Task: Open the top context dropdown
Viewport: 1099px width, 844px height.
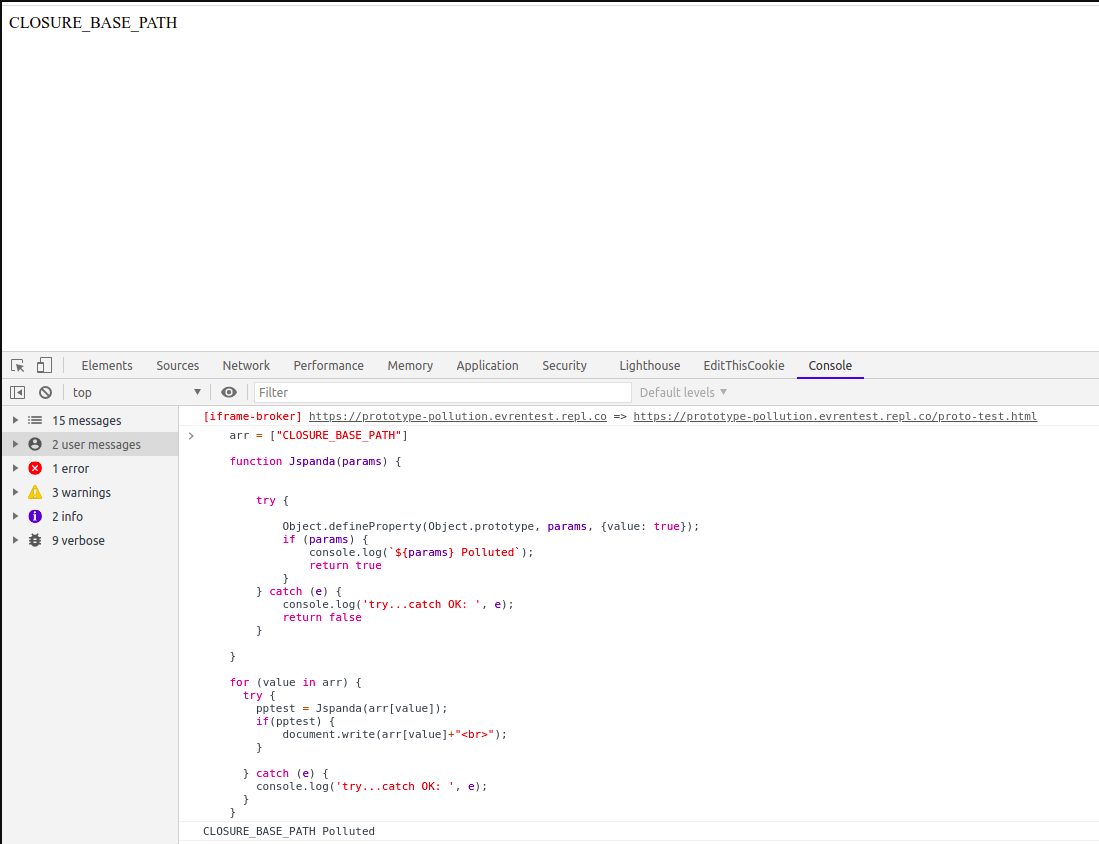Action: (x=136, y=393)
